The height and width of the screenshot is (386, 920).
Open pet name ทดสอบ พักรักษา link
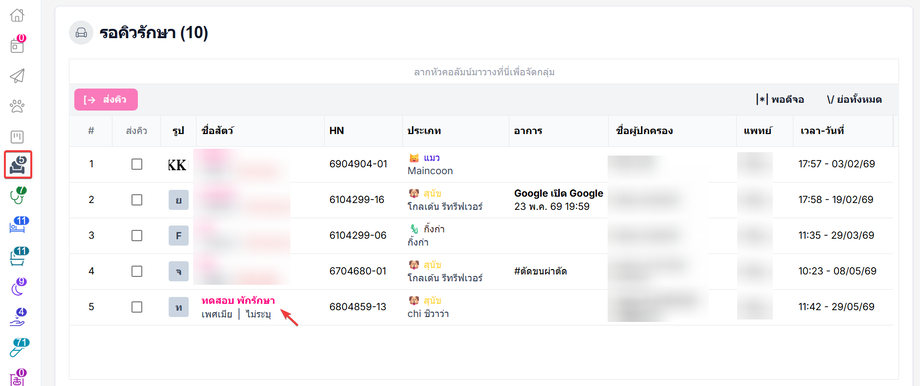238,300
